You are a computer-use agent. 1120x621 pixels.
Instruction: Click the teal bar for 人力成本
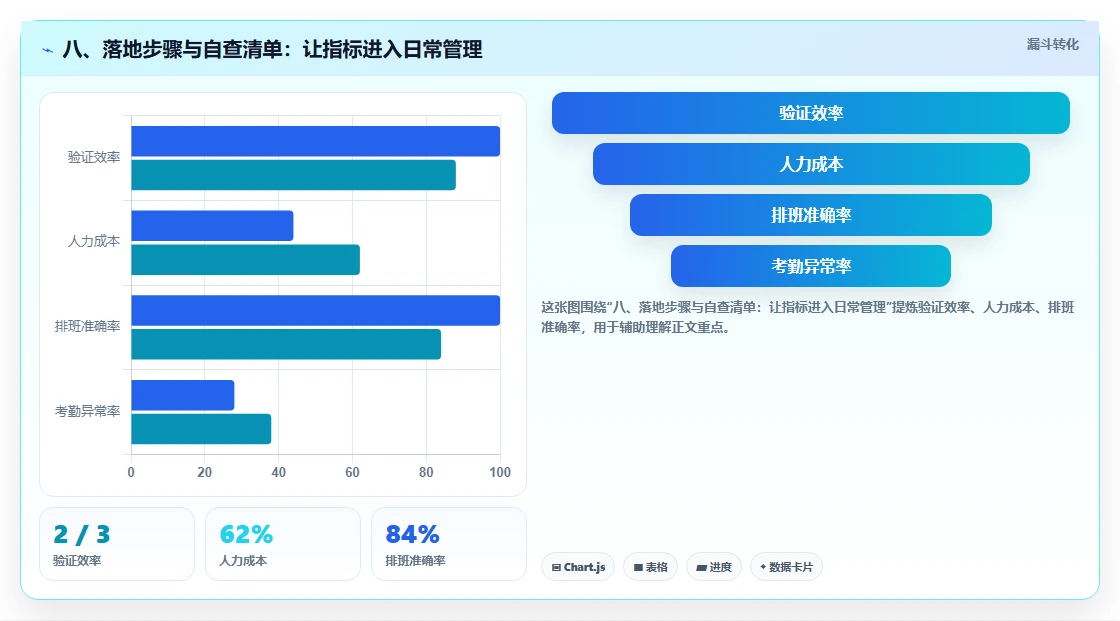246,259
